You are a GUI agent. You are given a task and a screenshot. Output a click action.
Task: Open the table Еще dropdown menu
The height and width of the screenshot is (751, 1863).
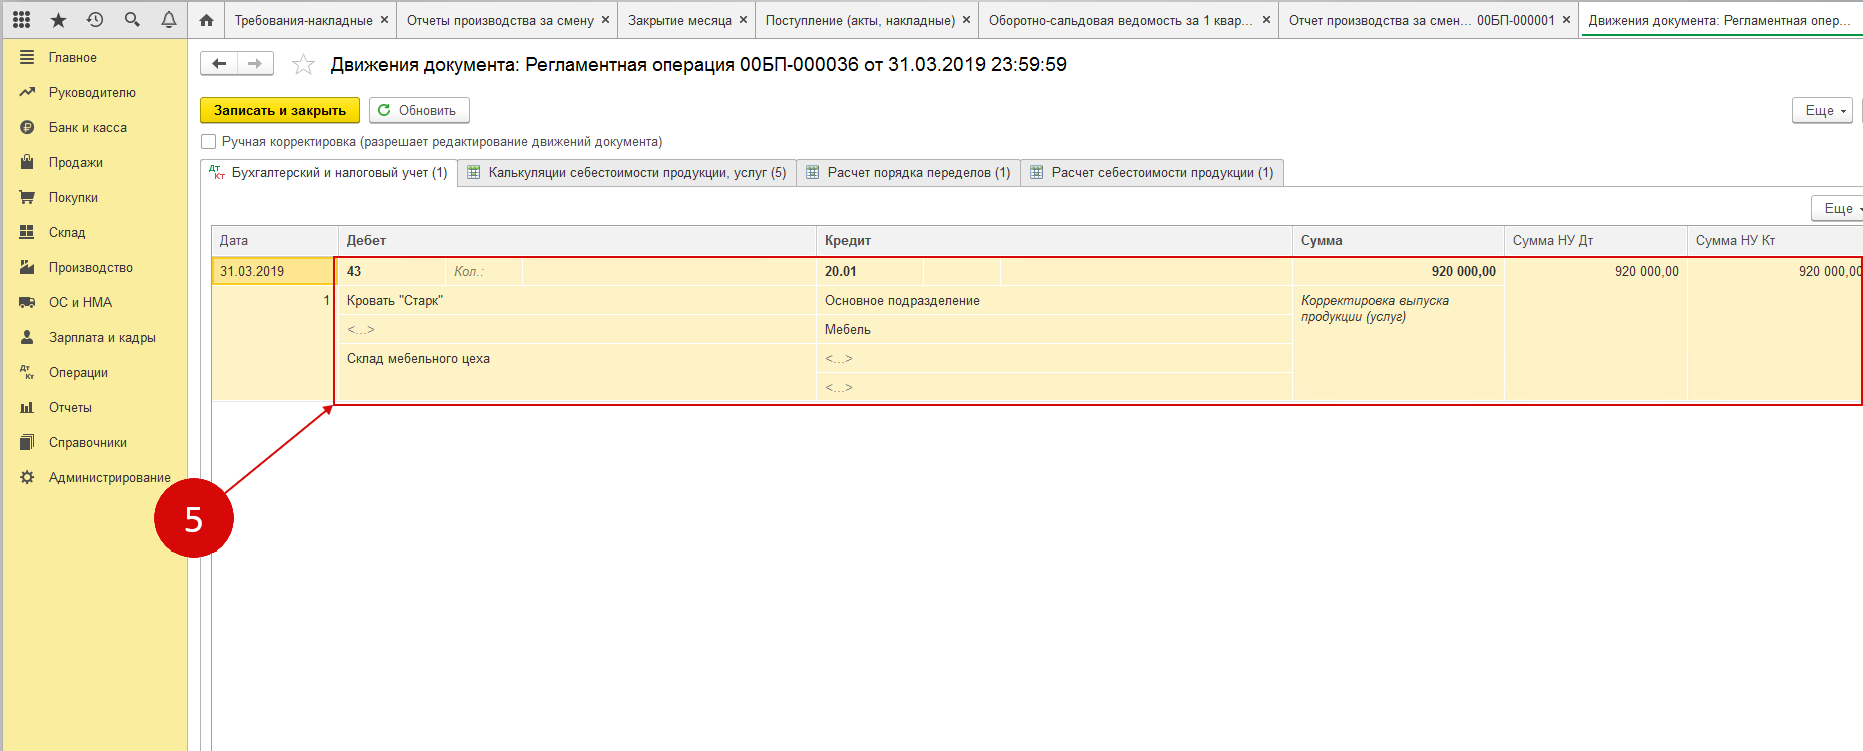[1838, 208]
